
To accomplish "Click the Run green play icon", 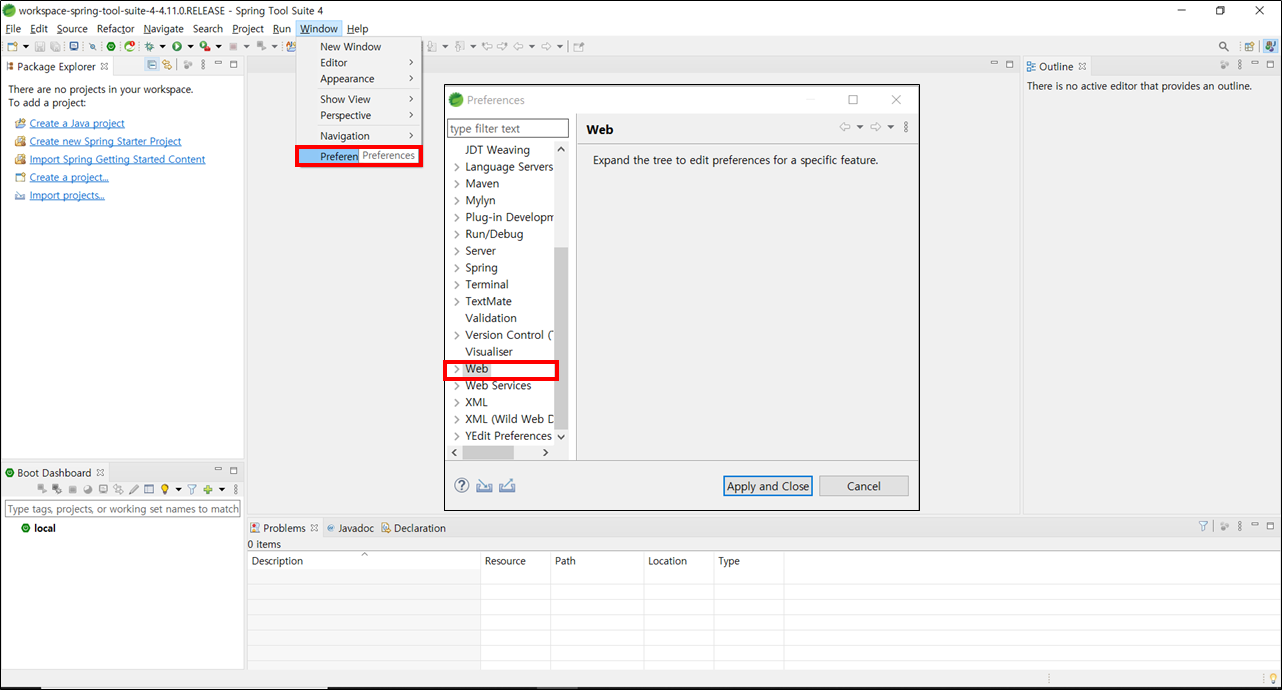I will pos(176,46).
